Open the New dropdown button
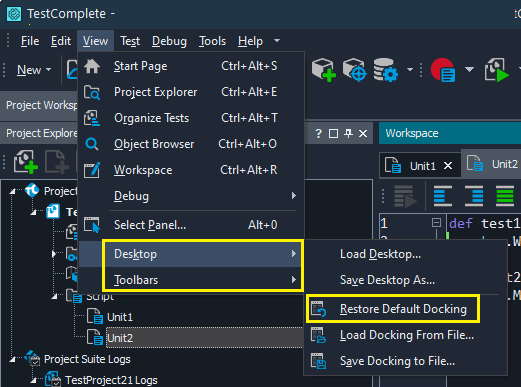The height and width of the screenshot is (387, 521). (34, 70)
